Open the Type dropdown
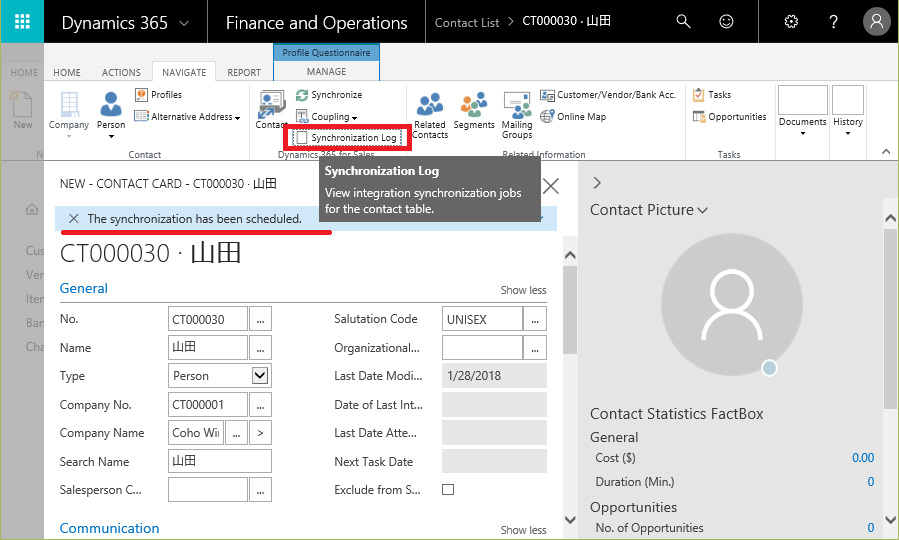Image resolution: width=899 pixels, height=540 pixels. 260,375
